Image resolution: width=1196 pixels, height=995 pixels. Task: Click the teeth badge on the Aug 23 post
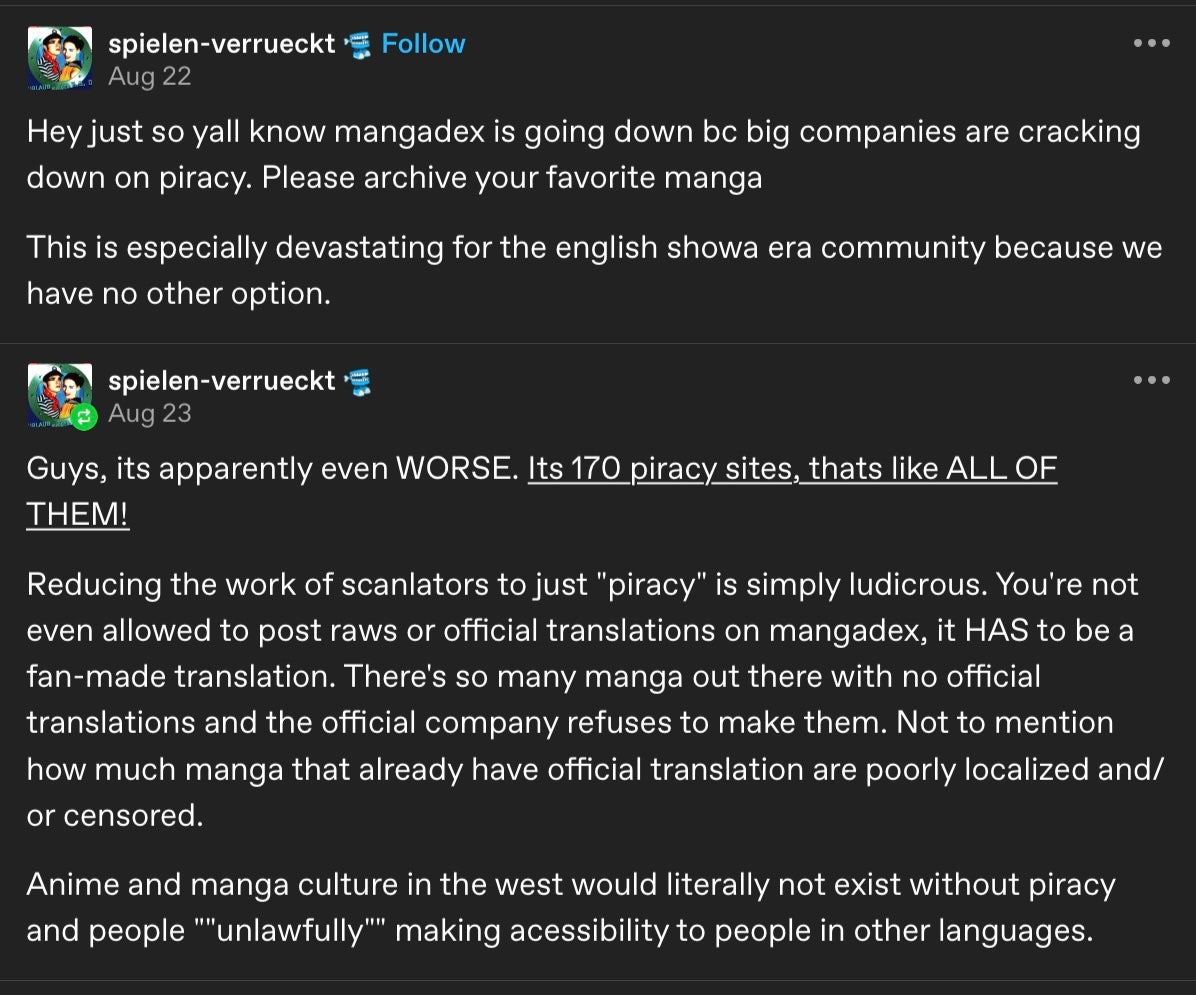point(357,381)
